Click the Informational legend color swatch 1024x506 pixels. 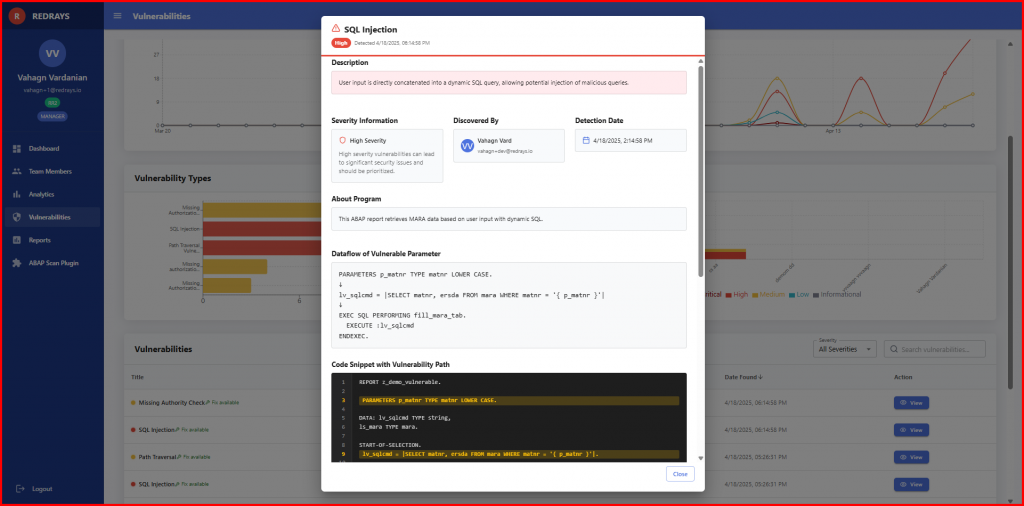817,294
